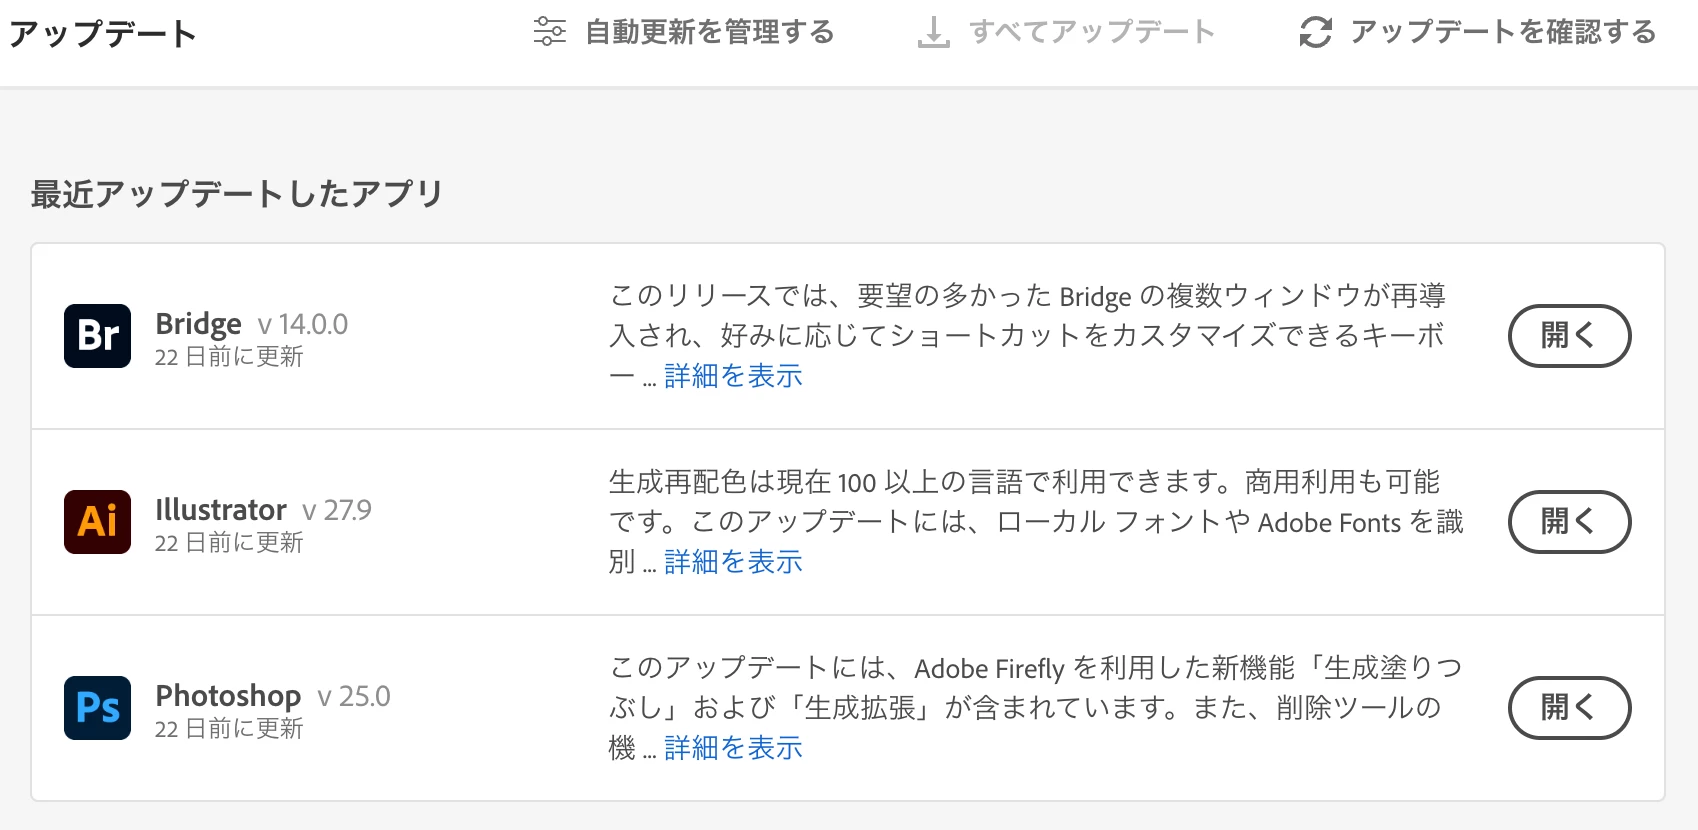
Task: Open 自動更新を管理する settings
Action: click(x=709, y=32)
